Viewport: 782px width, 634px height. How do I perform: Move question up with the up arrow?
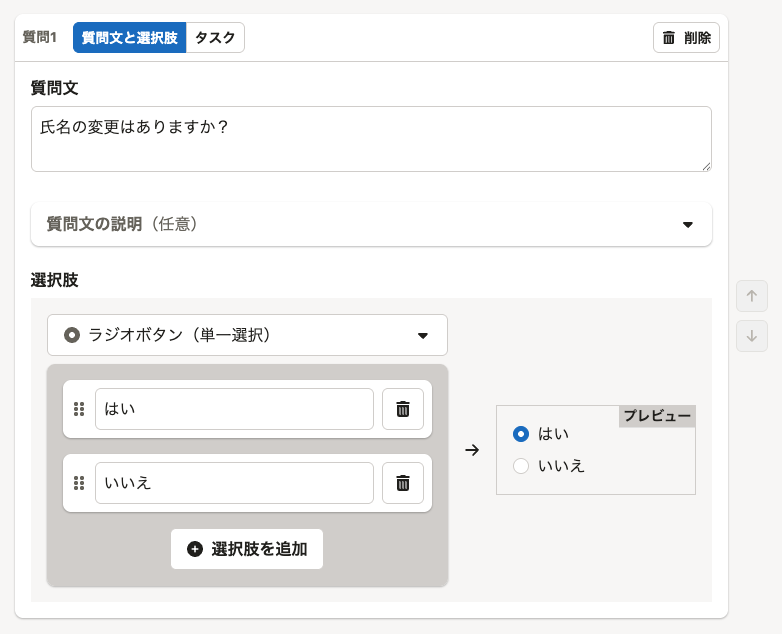point(751,296)
